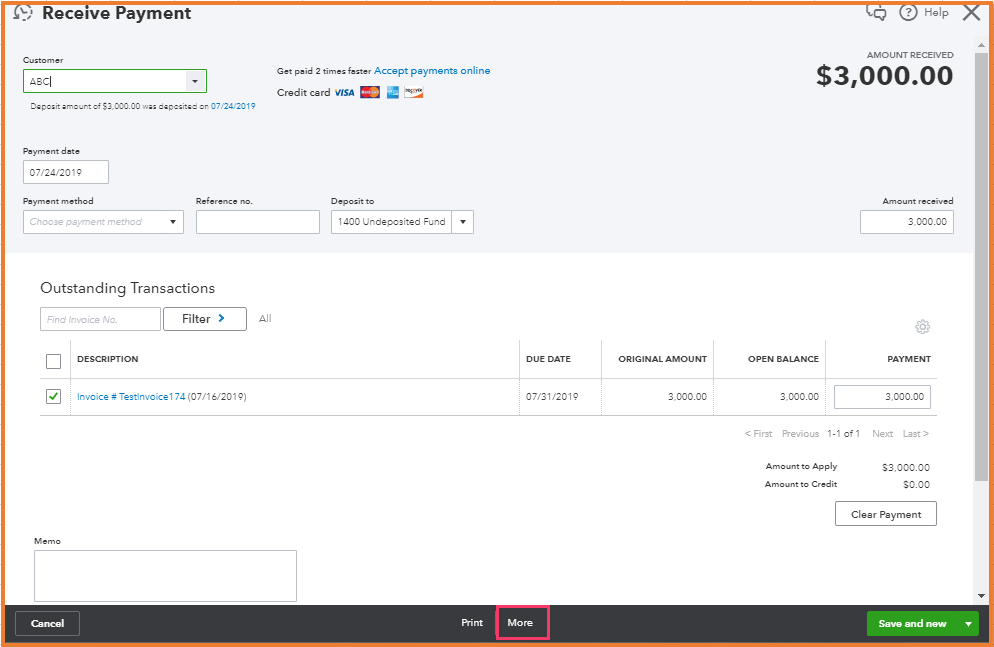
Task: Click the Save and new button
Action: 912,624
